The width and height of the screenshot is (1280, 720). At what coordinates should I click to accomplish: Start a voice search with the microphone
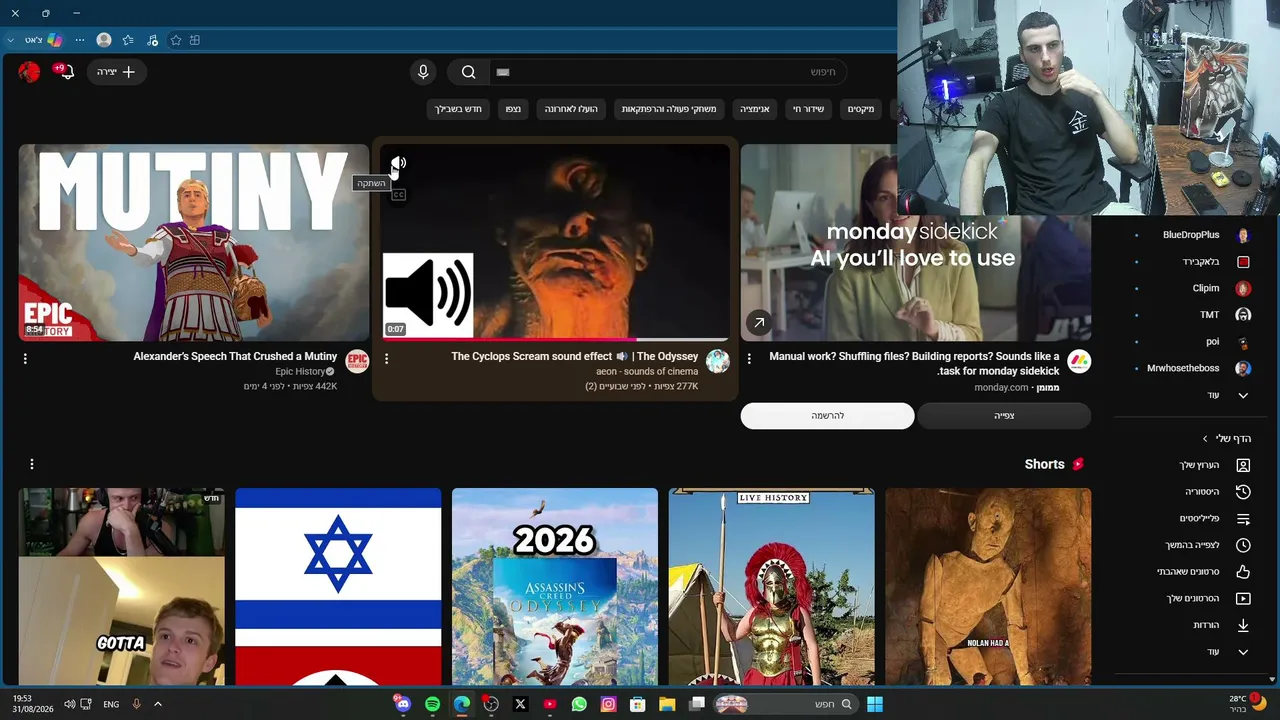coord(423,72)
